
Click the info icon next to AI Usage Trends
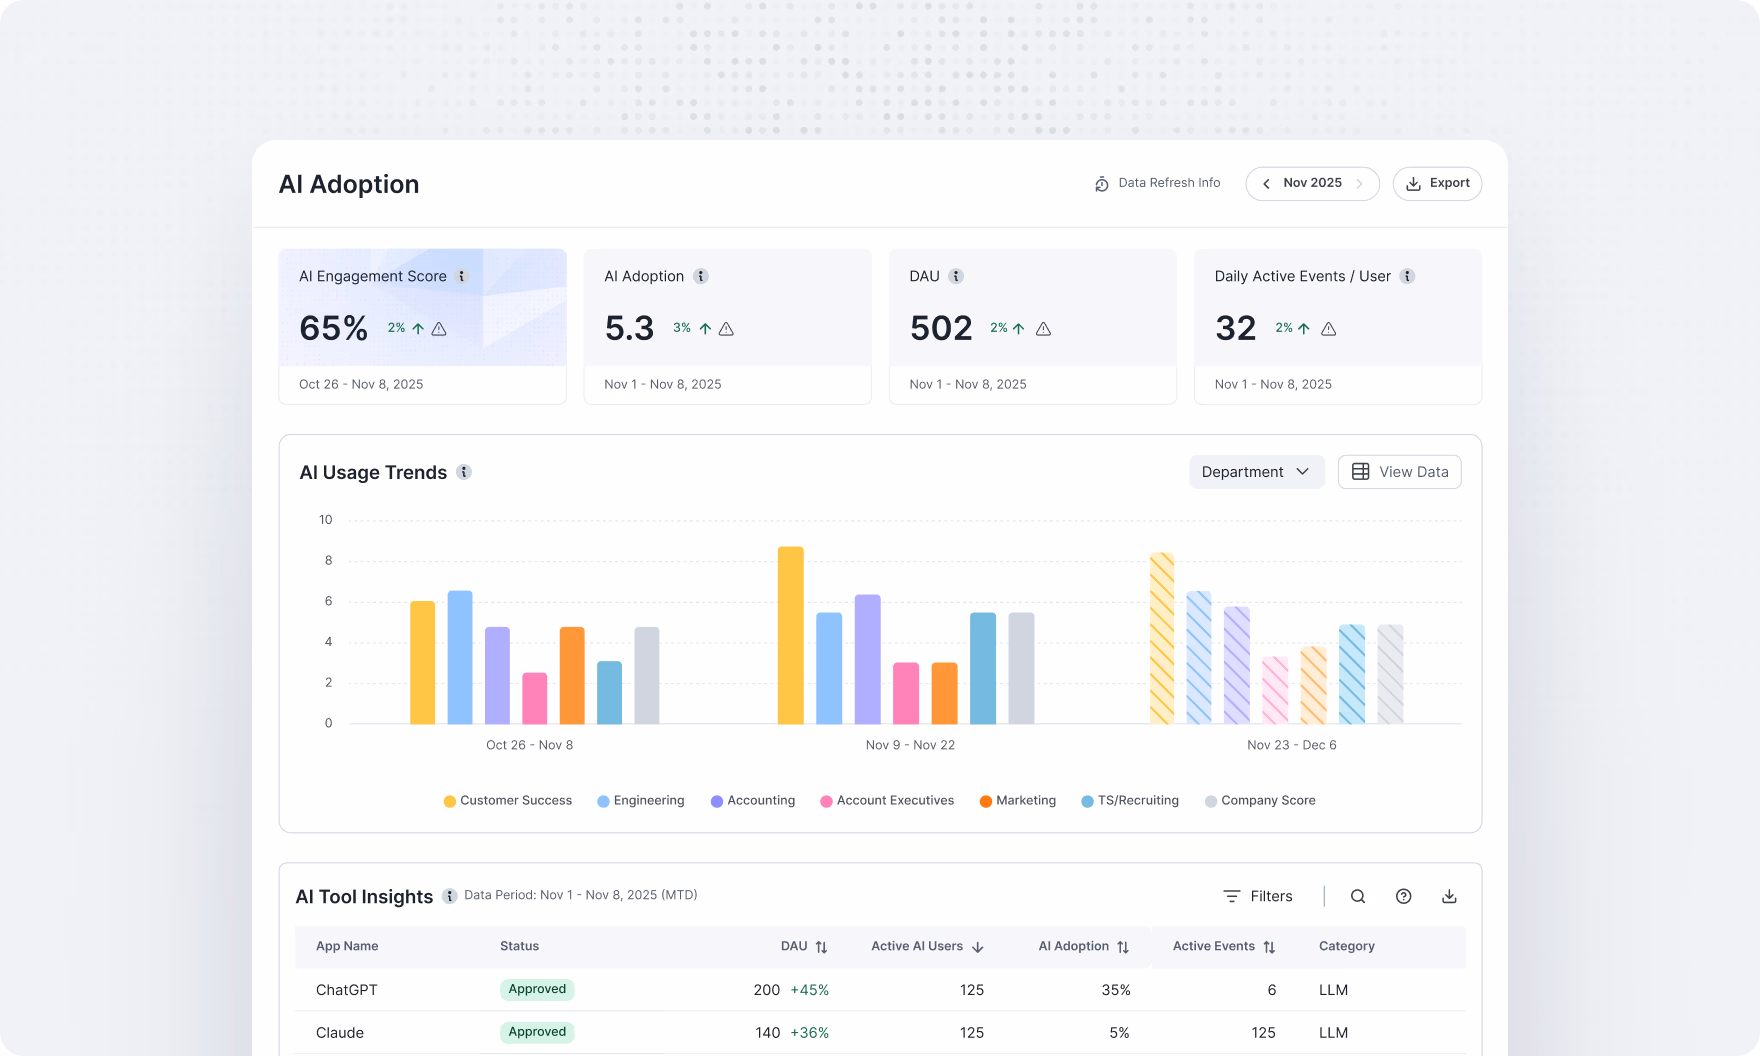click(463, 472)
